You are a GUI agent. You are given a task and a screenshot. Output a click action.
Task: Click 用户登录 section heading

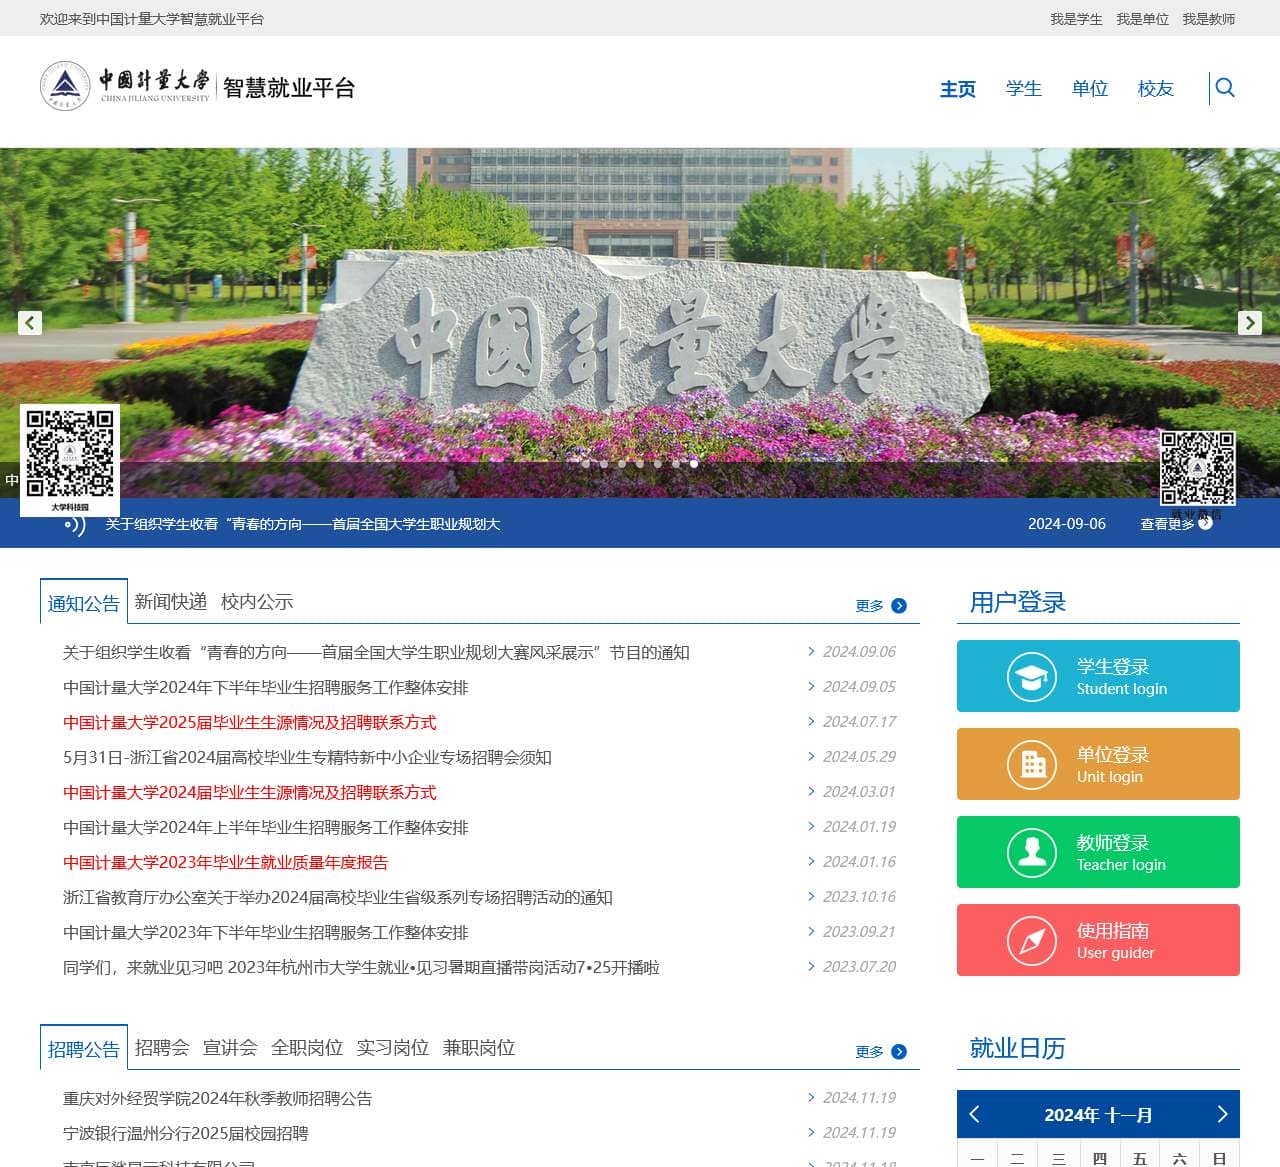tap(1018, 602)
